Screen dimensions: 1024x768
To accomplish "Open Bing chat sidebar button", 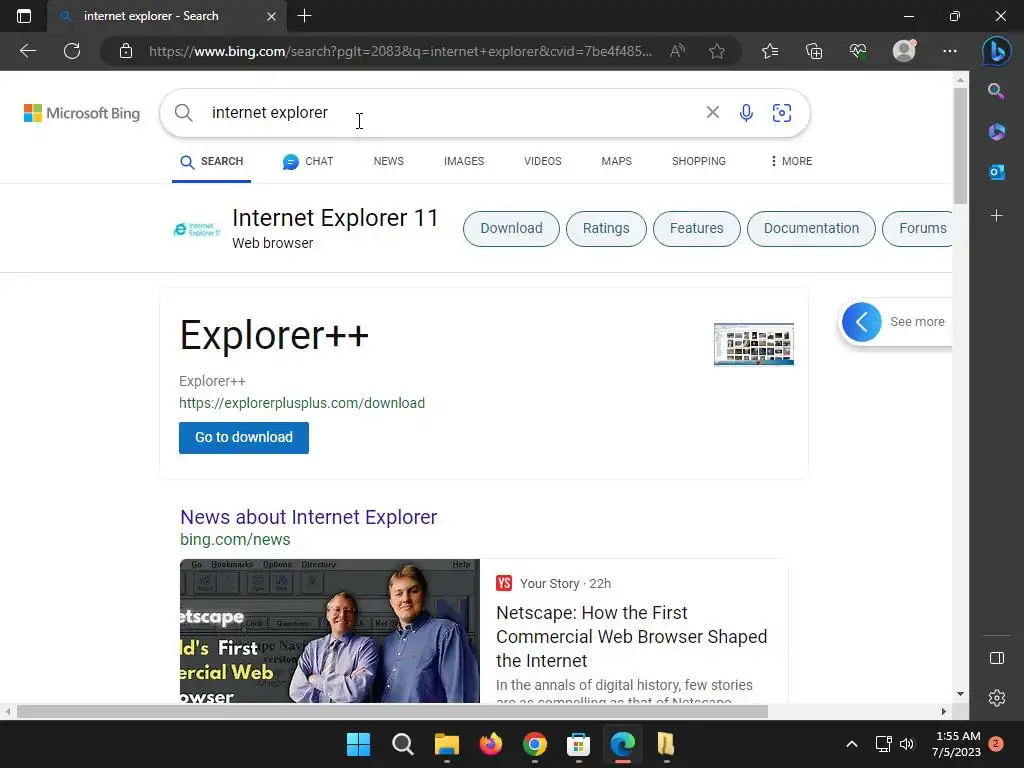I will [996, 51].
